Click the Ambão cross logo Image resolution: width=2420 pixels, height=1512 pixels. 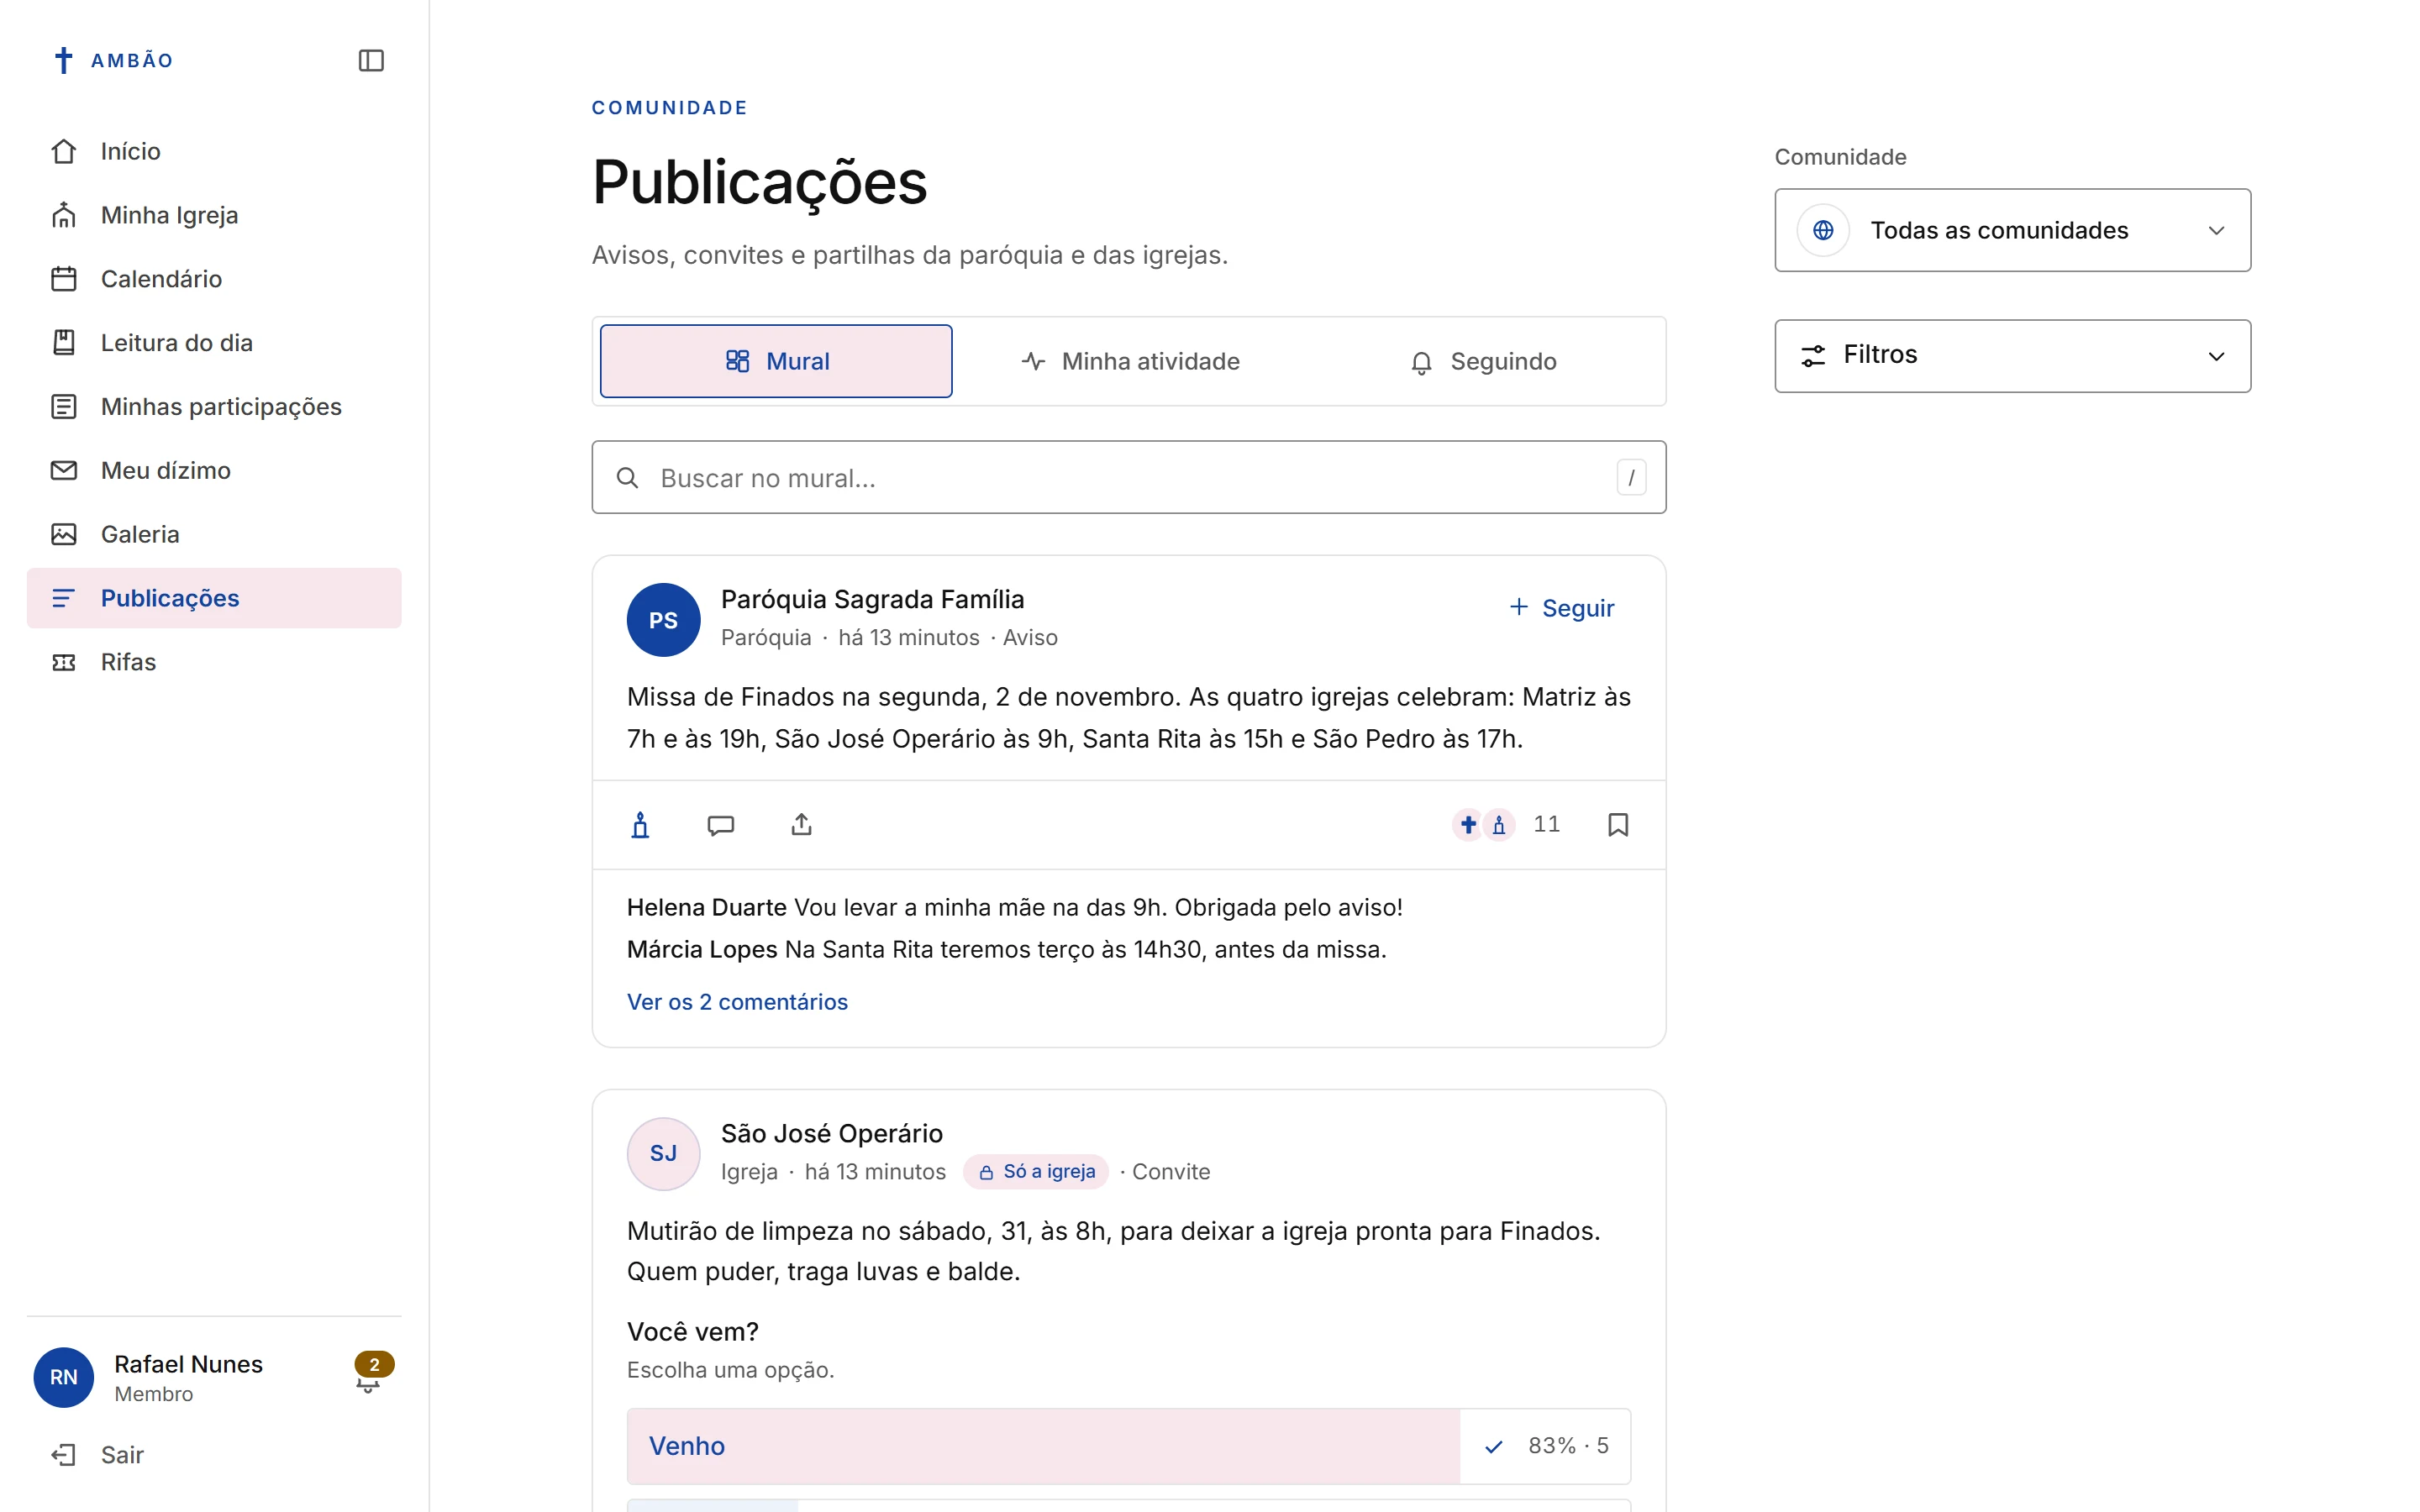tap(64, 60)
